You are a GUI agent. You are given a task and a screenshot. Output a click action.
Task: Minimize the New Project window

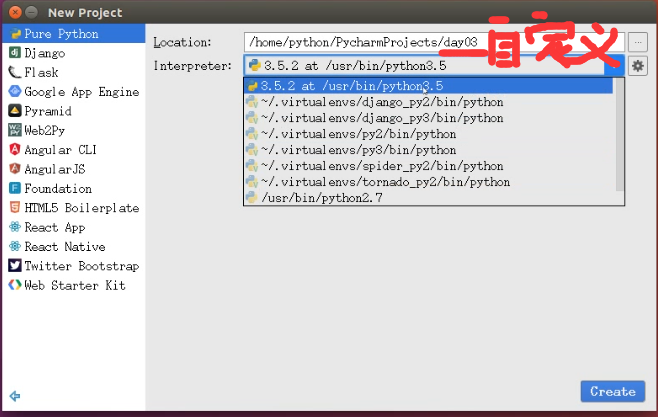31,13
